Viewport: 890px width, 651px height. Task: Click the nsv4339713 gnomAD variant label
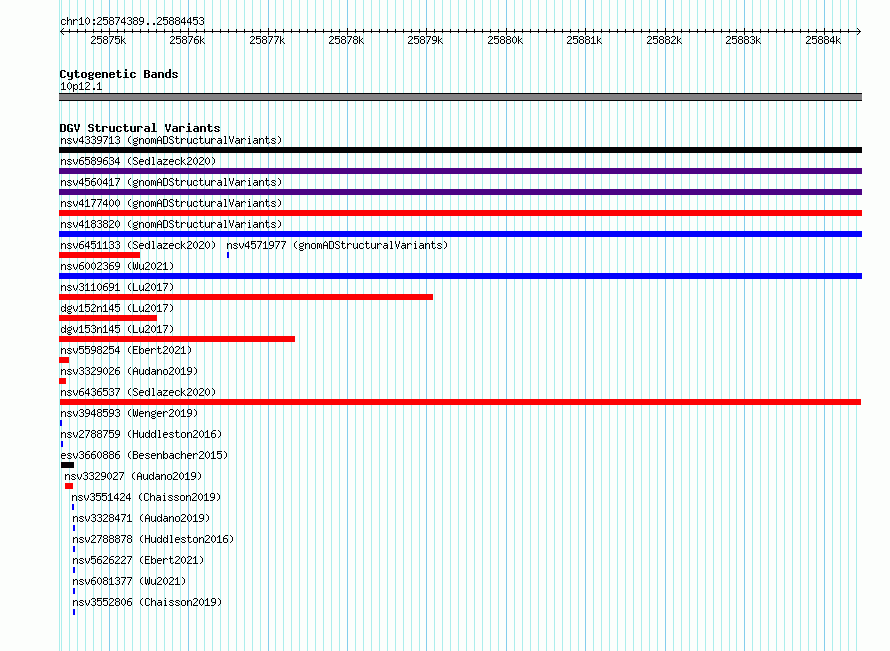(171, 140)
